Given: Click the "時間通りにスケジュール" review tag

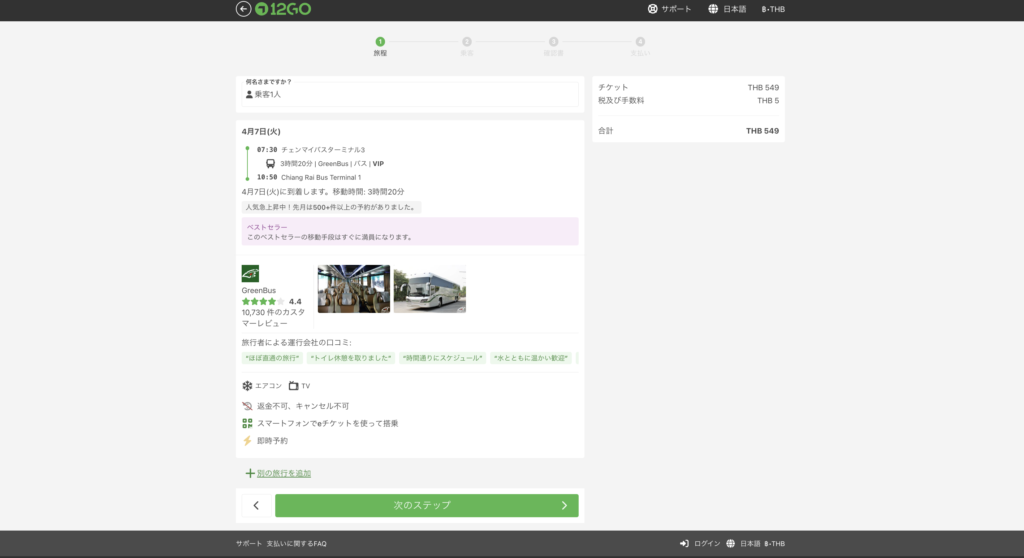Looking at the screenshot, I should [443, 358].
